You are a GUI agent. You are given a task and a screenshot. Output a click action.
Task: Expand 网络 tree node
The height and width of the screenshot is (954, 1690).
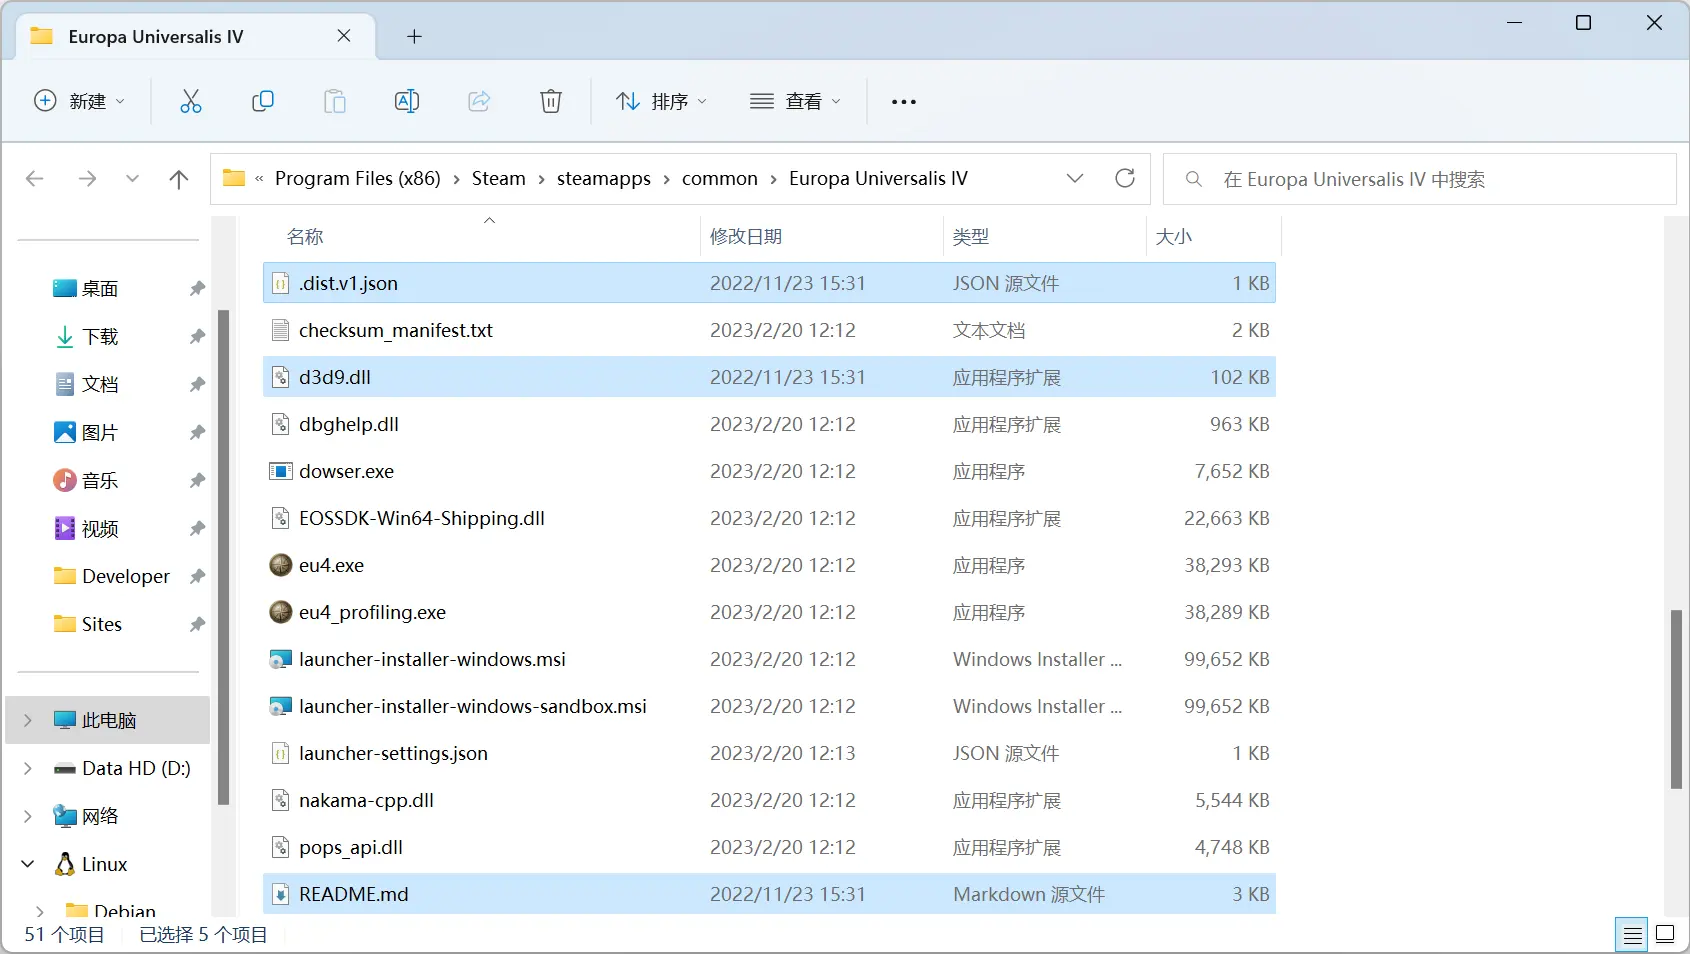coord(28,816)
